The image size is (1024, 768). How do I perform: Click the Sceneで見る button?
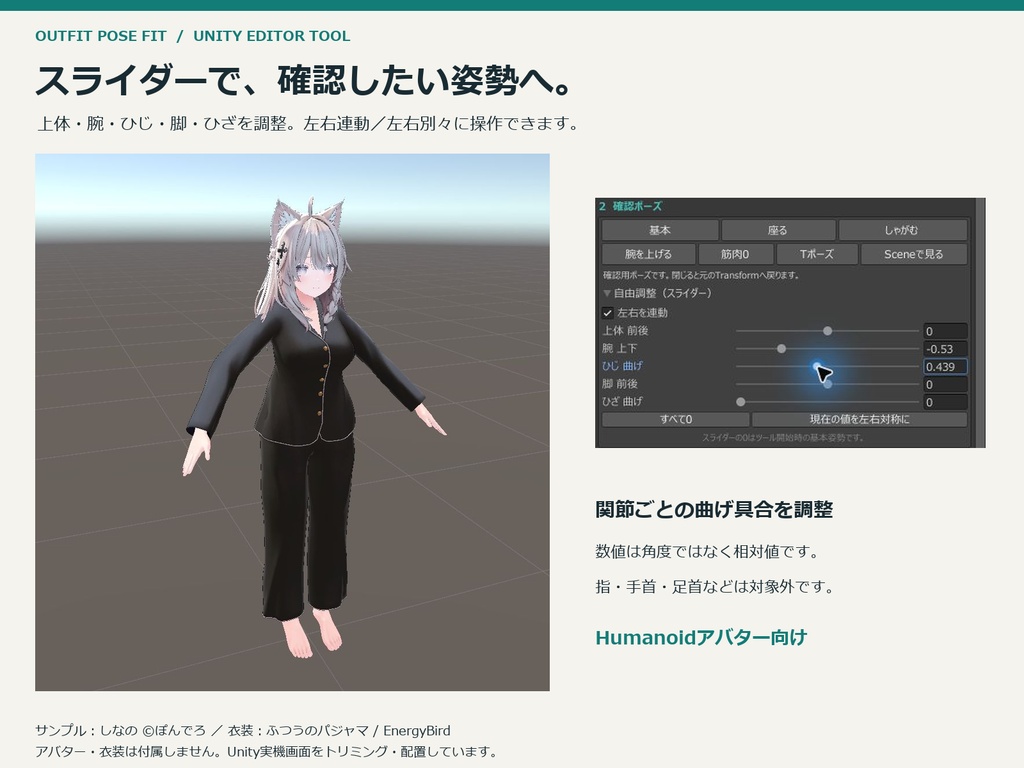914,254
